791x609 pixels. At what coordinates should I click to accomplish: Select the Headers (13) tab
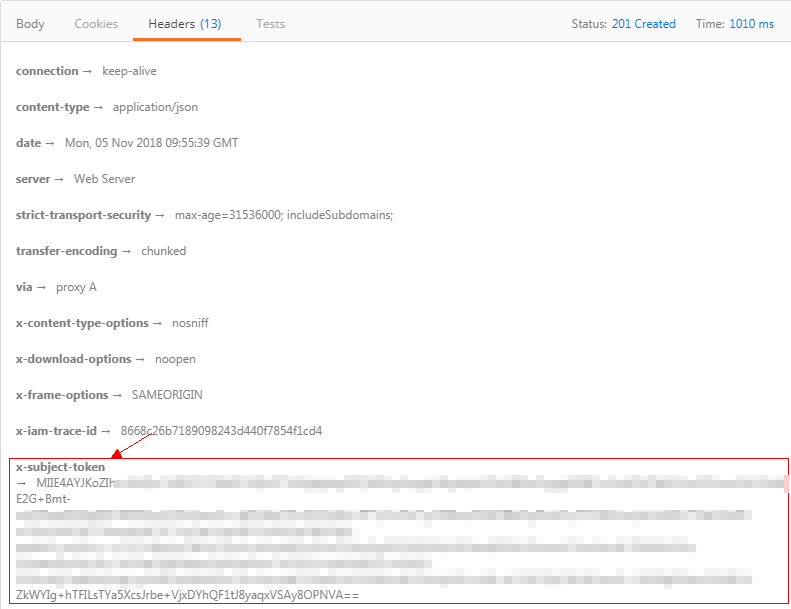185,23
